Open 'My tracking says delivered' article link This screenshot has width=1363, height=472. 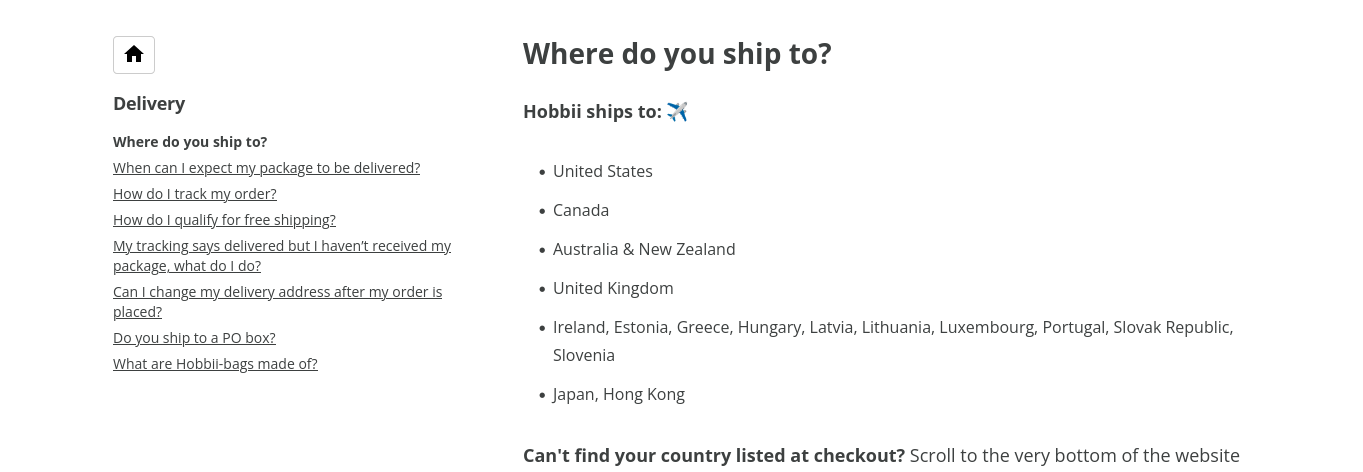(x=282, y=256)
